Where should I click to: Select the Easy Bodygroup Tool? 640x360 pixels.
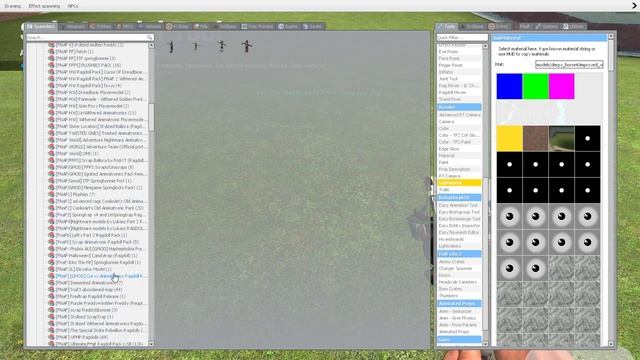[459, 212]
